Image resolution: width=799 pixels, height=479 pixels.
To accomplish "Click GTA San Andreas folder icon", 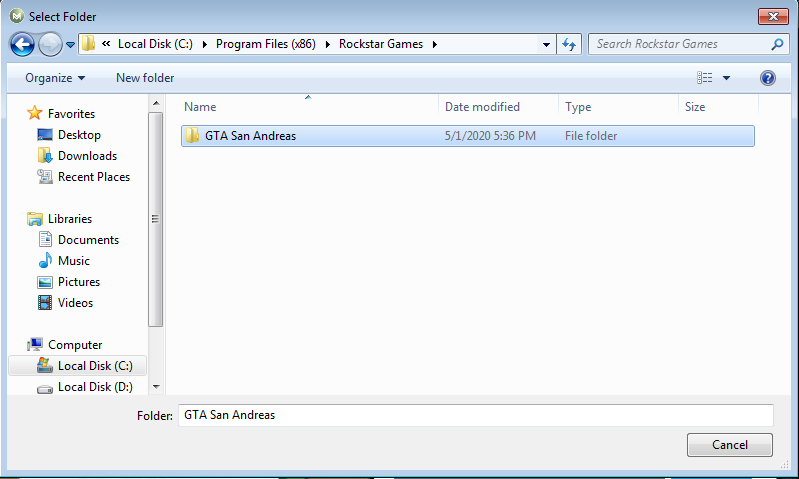I will tap(192, 136).
